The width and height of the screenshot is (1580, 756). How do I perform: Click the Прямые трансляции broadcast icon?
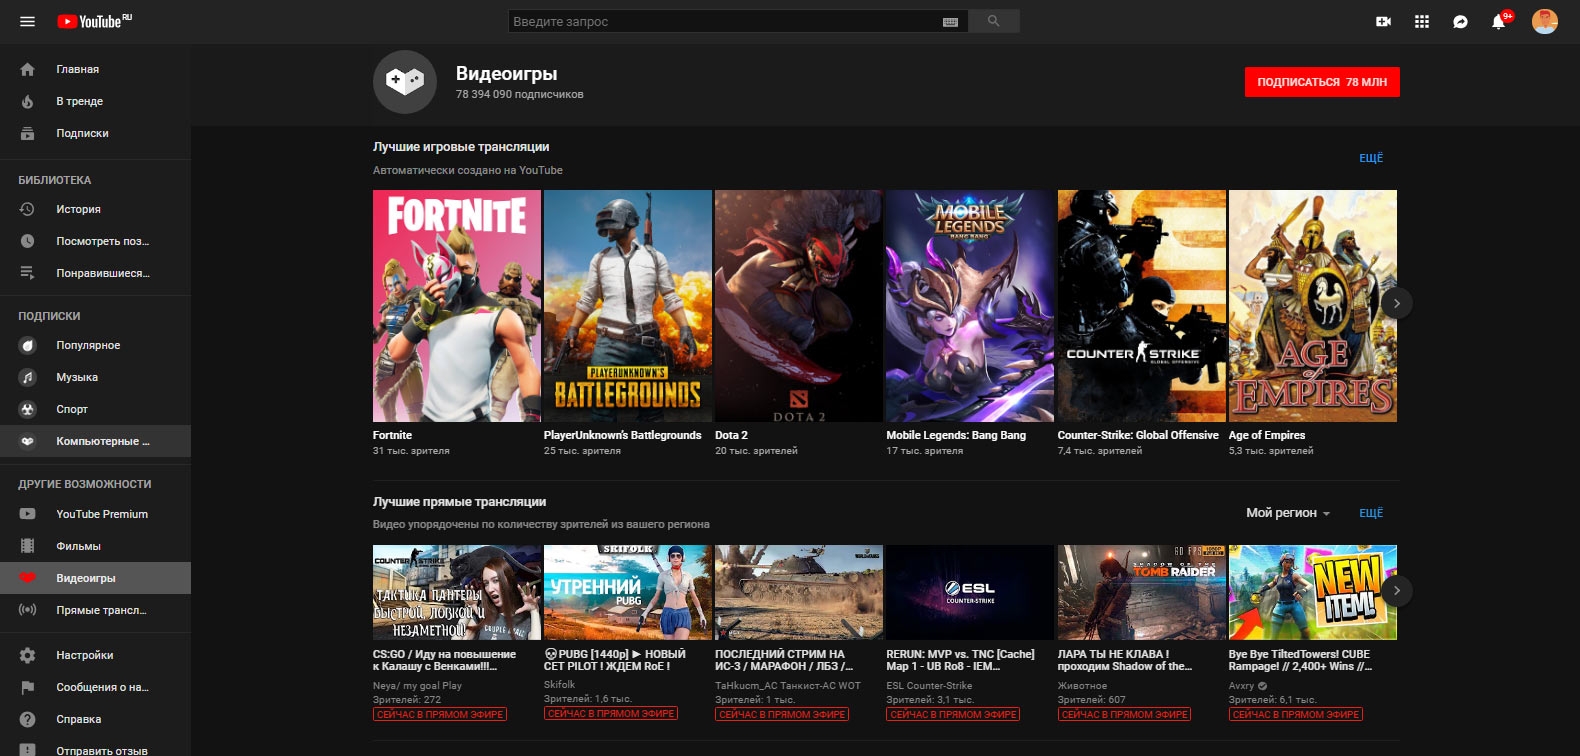[x=28, y=610]
